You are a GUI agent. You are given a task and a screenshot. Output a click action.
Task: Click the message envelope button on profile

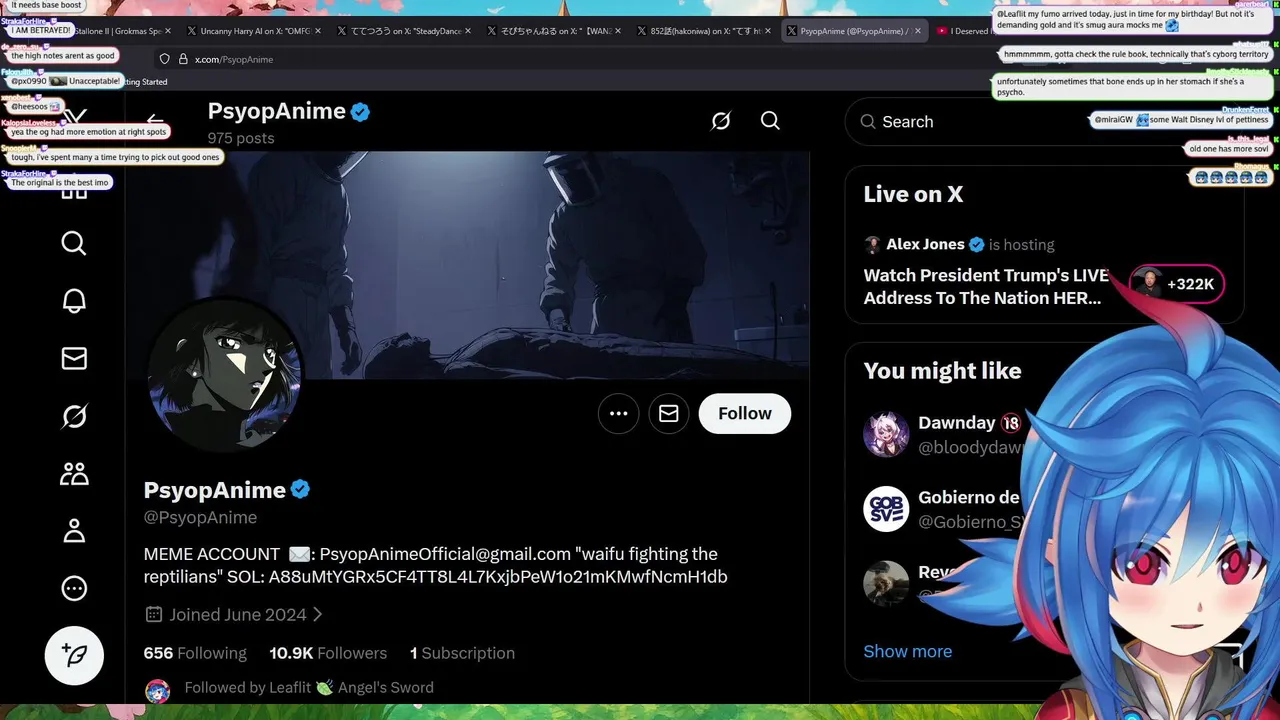point(669,413)
